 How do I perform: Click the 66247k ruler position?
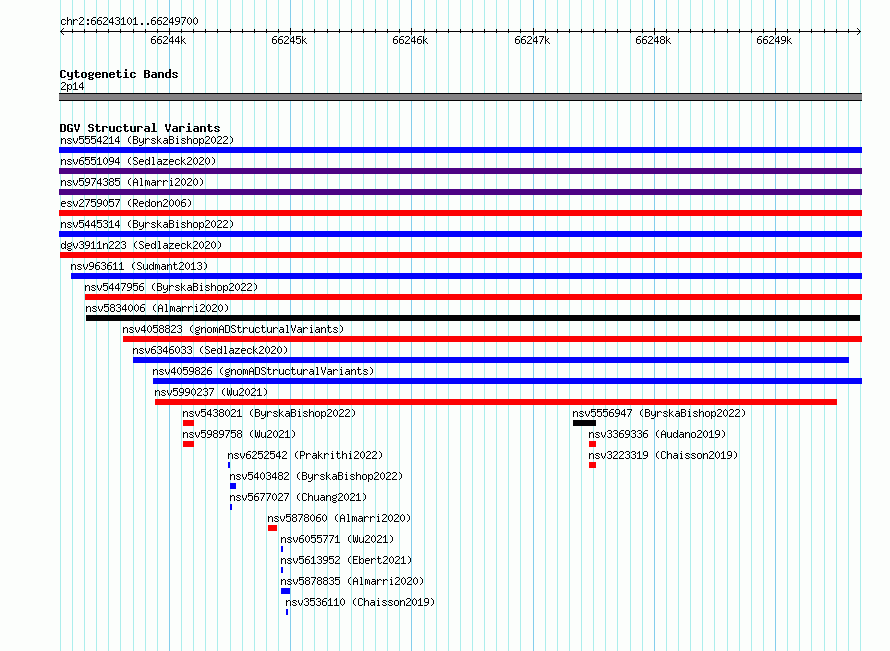click(532, 40)
